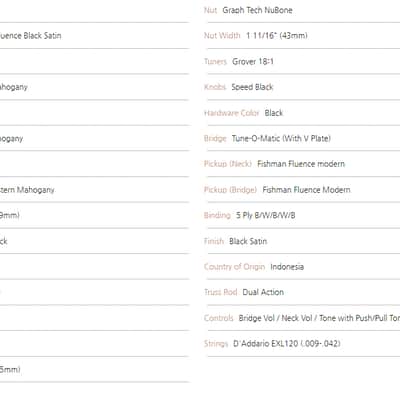Select the Controls label
The image size is (400, 400).
coord(219,318)
